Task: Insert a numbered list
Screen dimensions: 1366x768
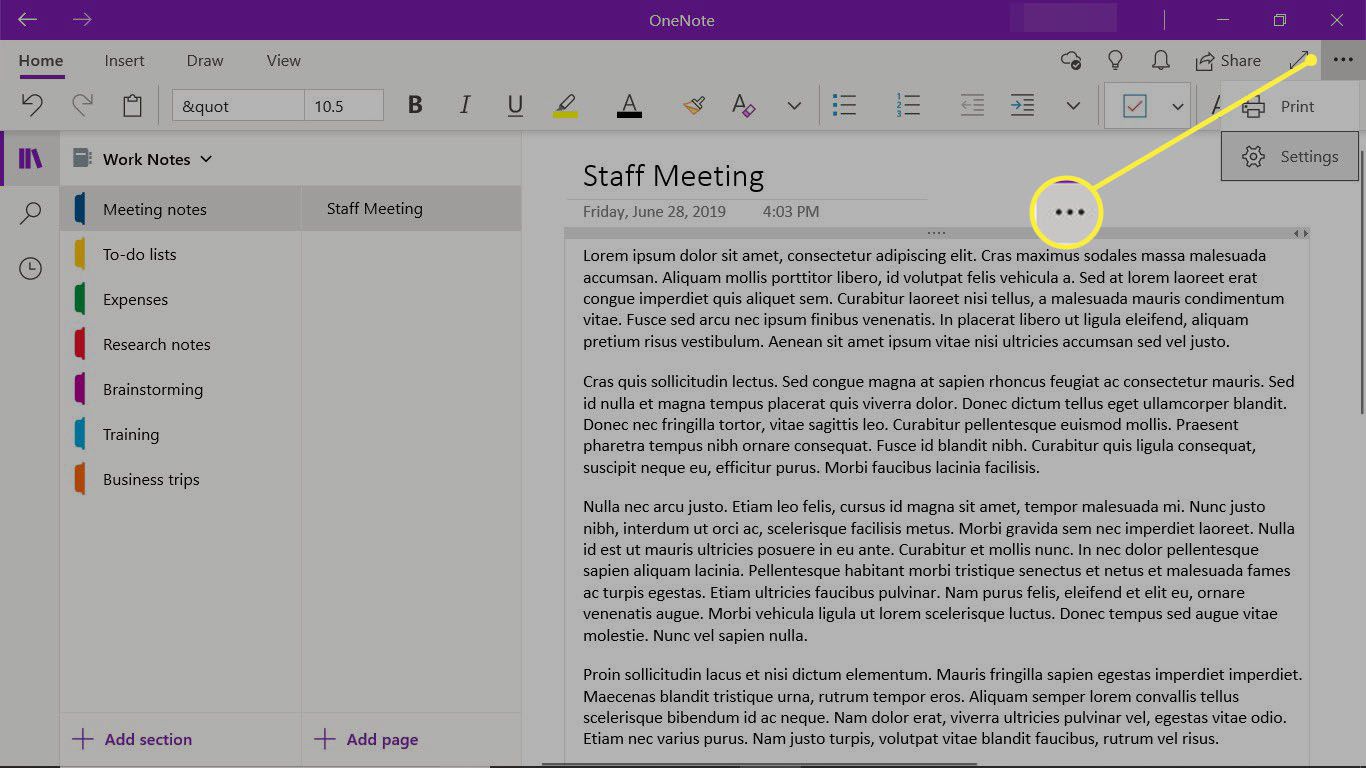Action: (x=908, y=105)
